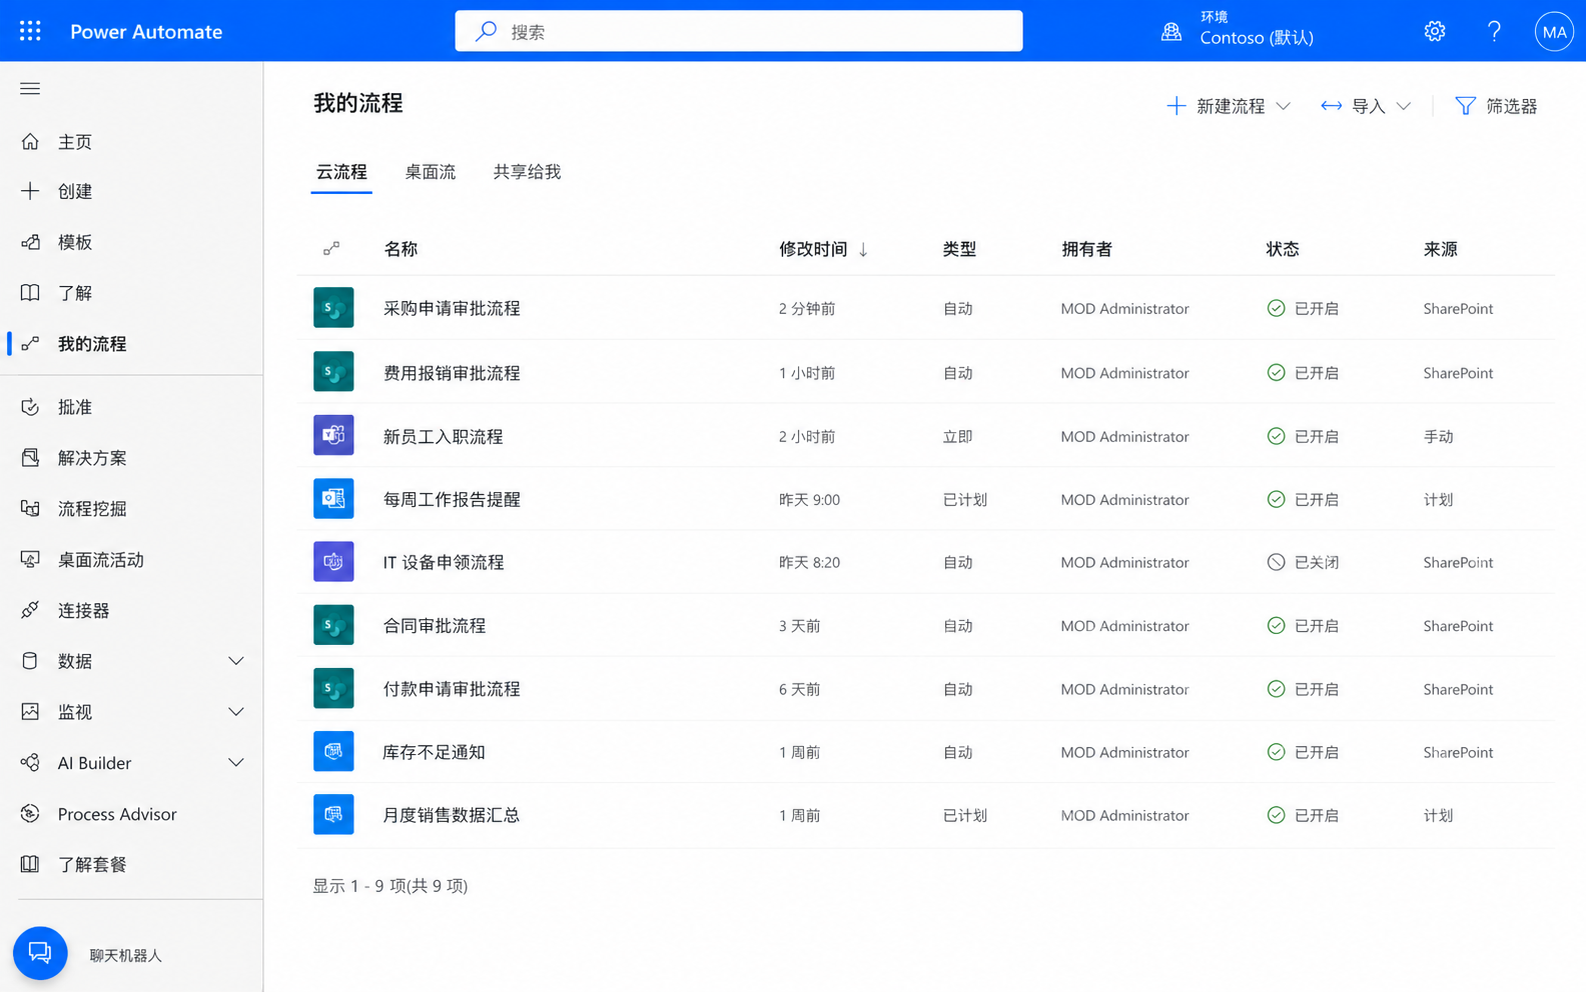Open the 导入 dropdown
This screenshot has width=1586, height=992.
click(1365, 106)
